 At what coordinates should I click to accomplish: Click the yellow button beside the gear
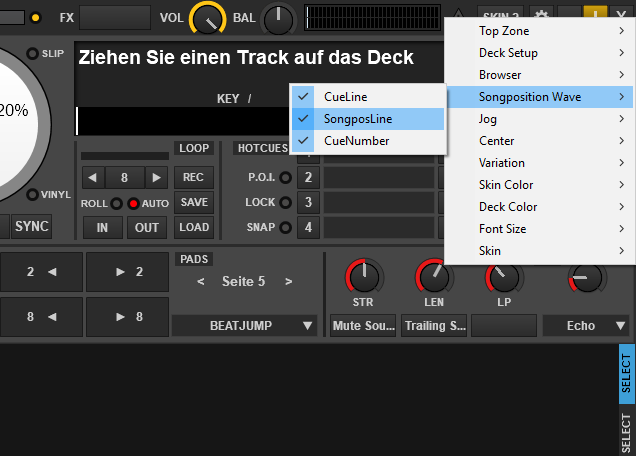coord(595,13)
